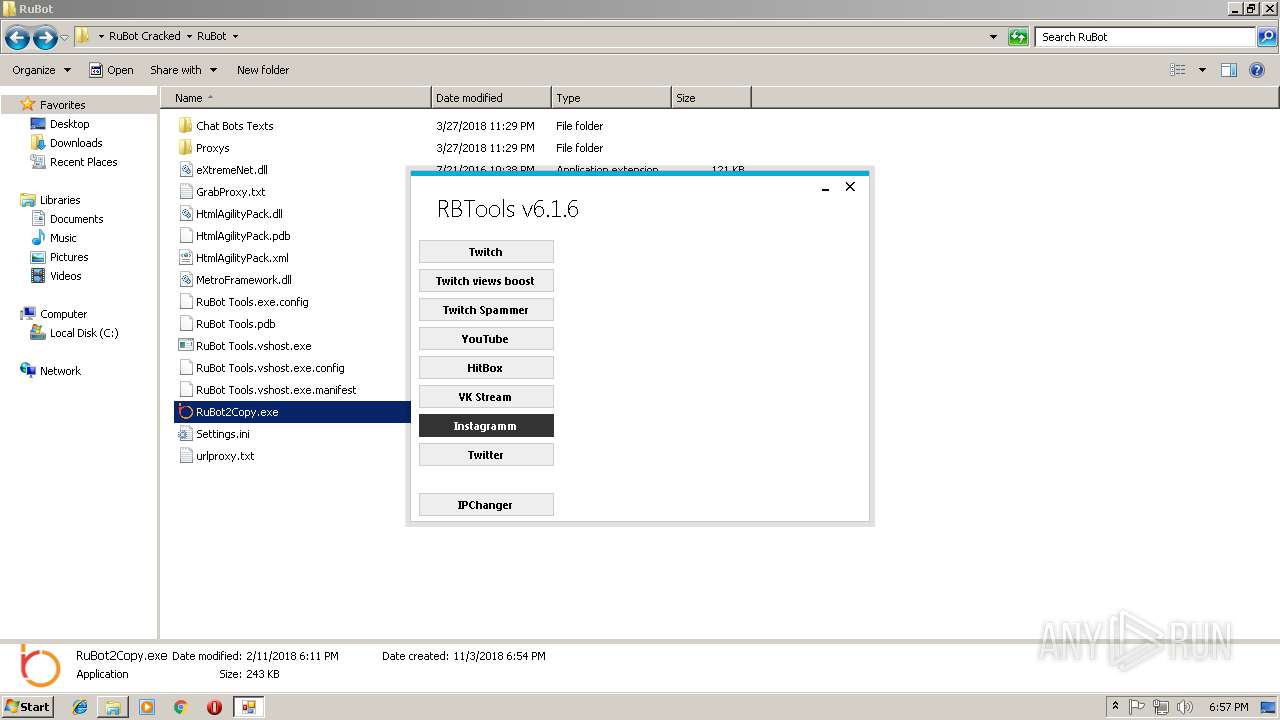Click the network tray icon

tap(1161, 707)
